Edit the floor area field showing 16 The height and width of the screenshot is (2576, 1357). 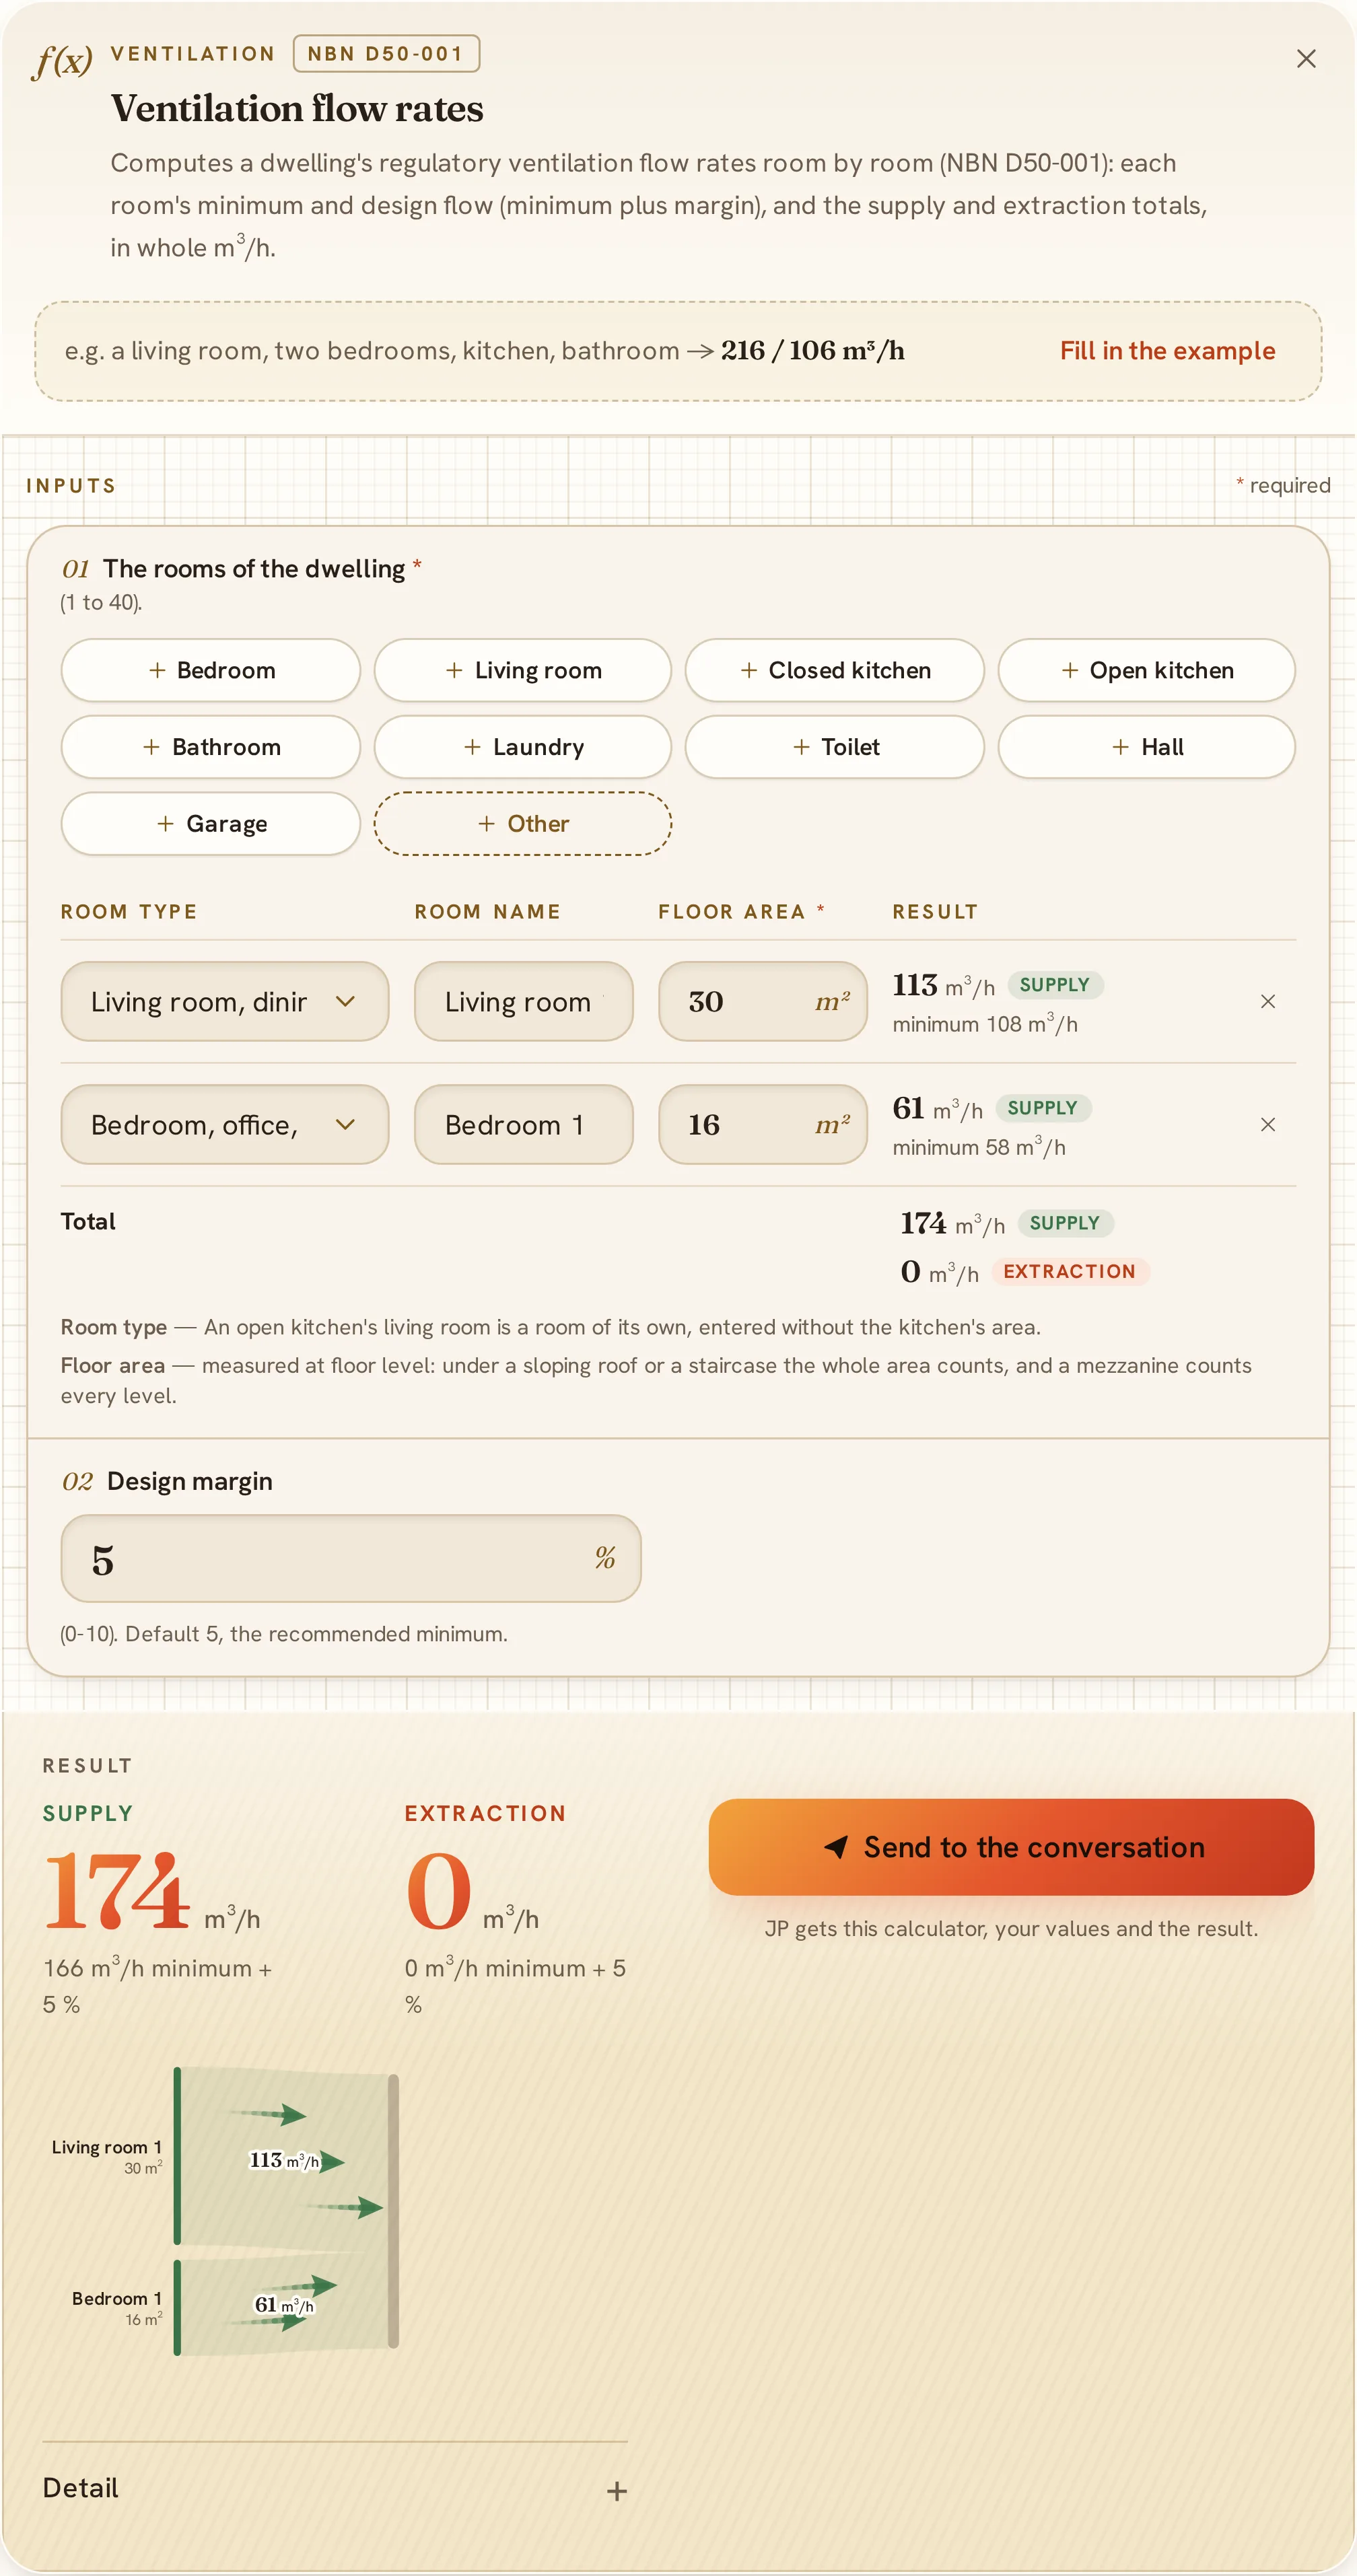point(762,1125)
